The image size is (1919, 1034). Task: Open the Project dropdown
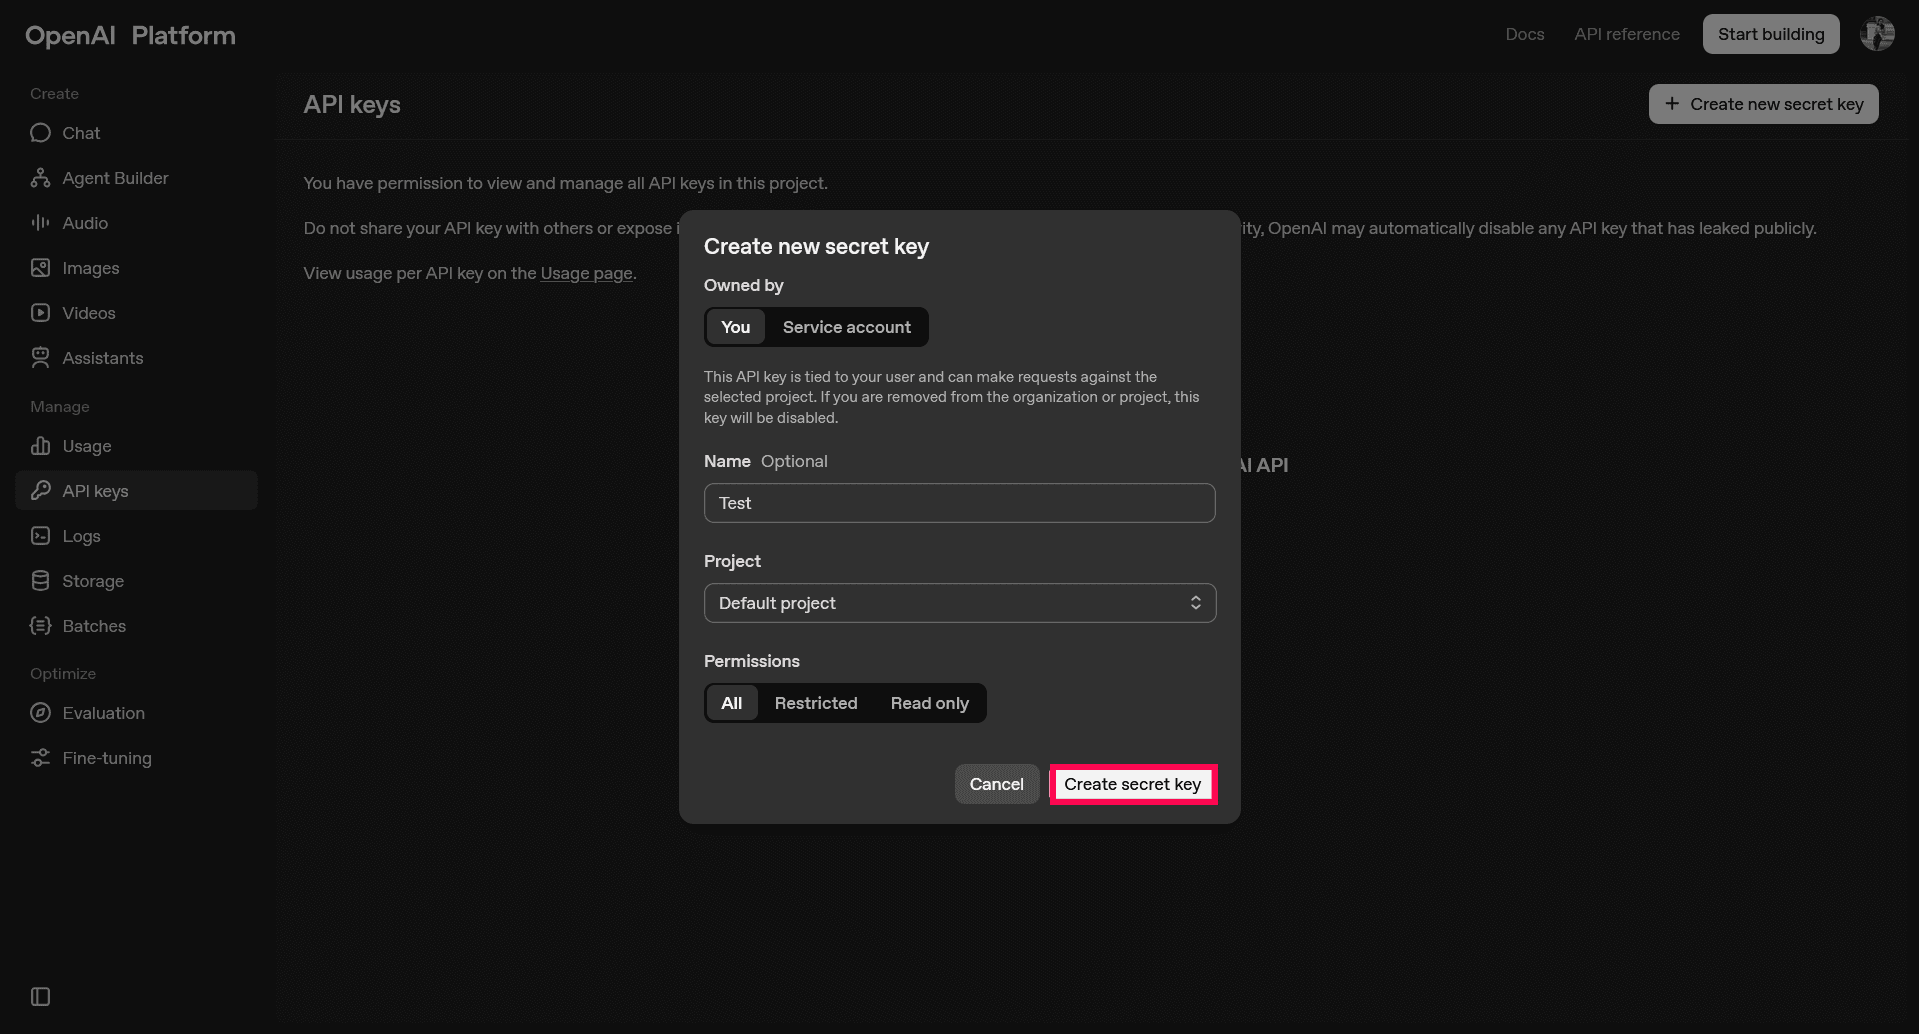coord(959,602)
